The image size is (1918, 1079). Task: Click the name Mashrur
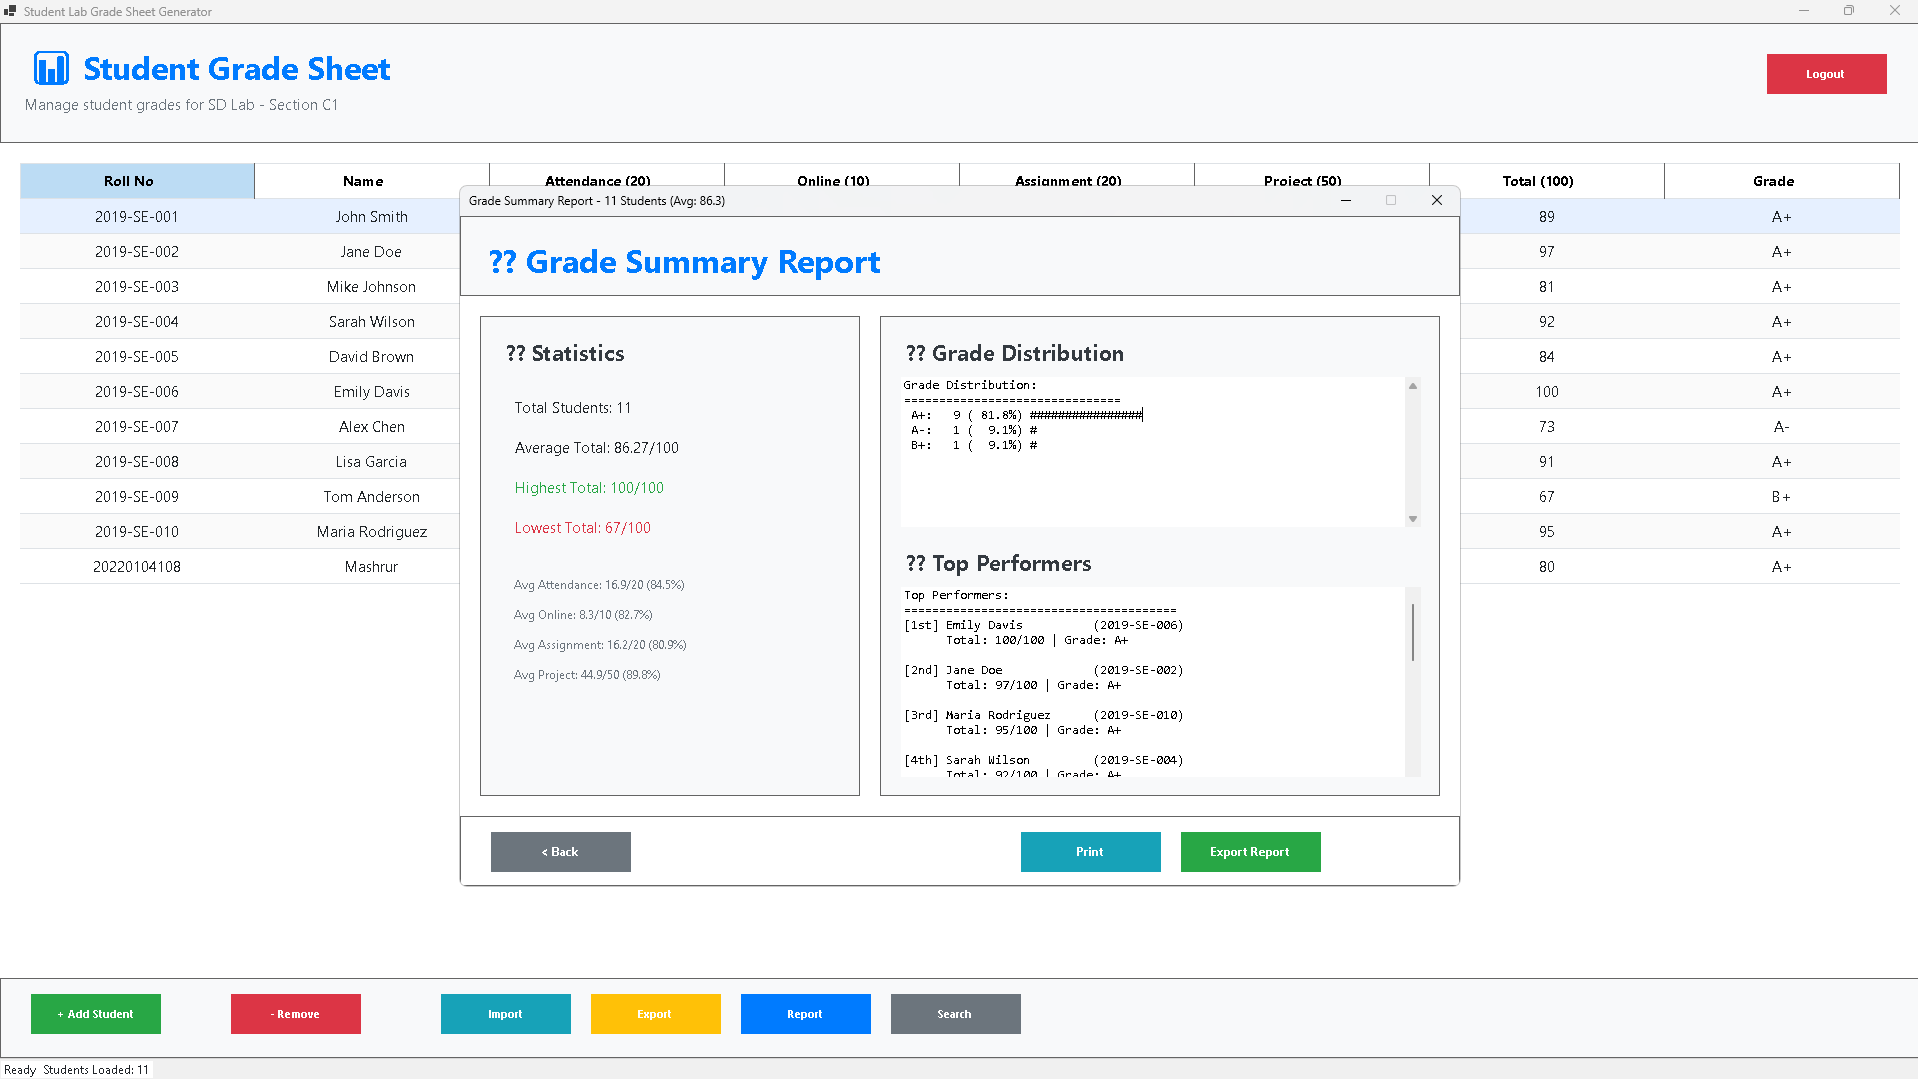tap(372, 566)
